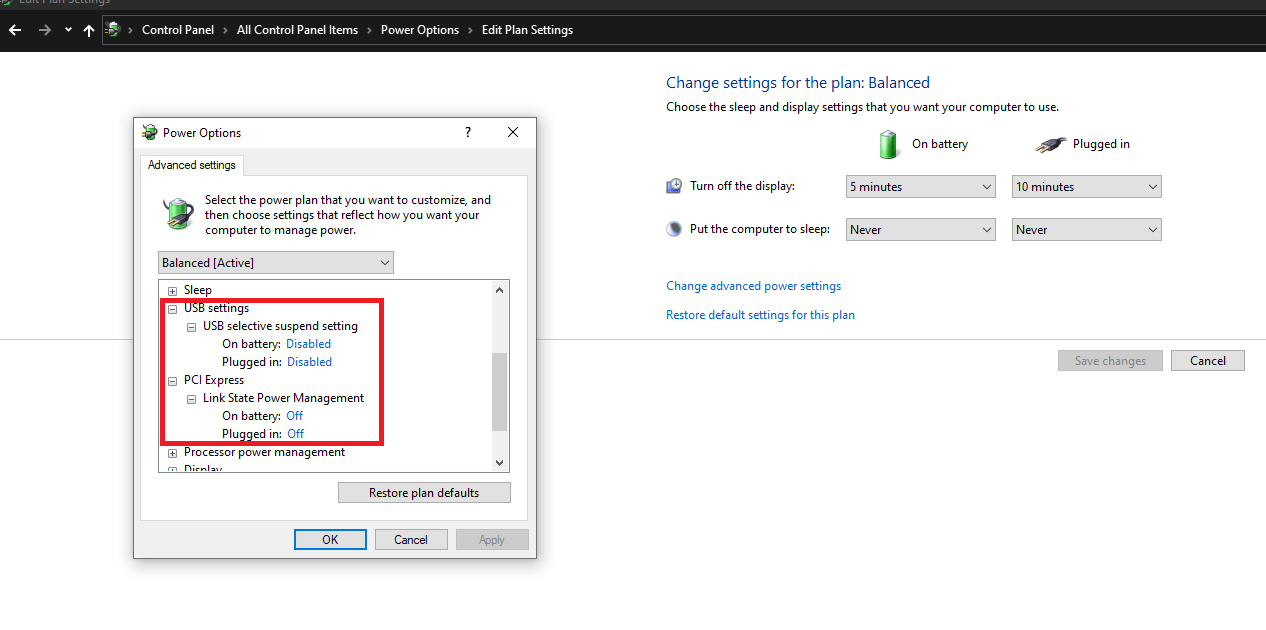1266x630 pixels.
Task: Click Processor power management item text
Action: (265, 452)
